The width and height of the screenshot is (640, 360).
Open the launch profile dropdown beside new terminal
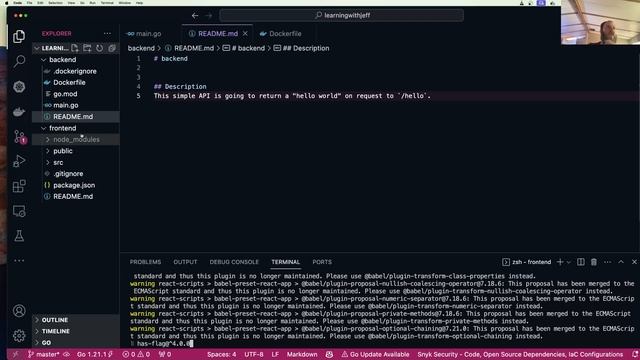point(569,262)
